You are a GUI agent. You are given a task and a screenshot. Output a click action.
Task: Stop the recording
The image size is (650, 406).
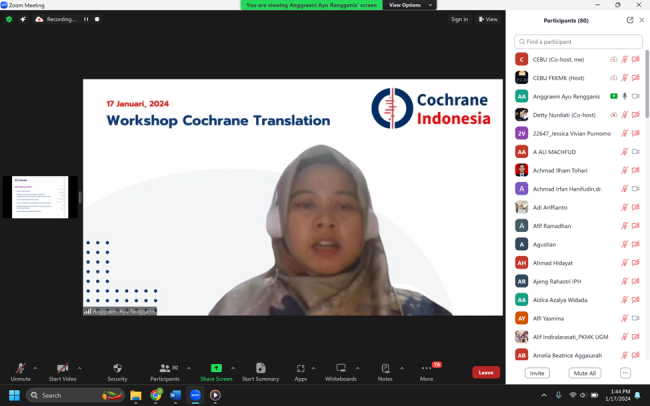97,19
